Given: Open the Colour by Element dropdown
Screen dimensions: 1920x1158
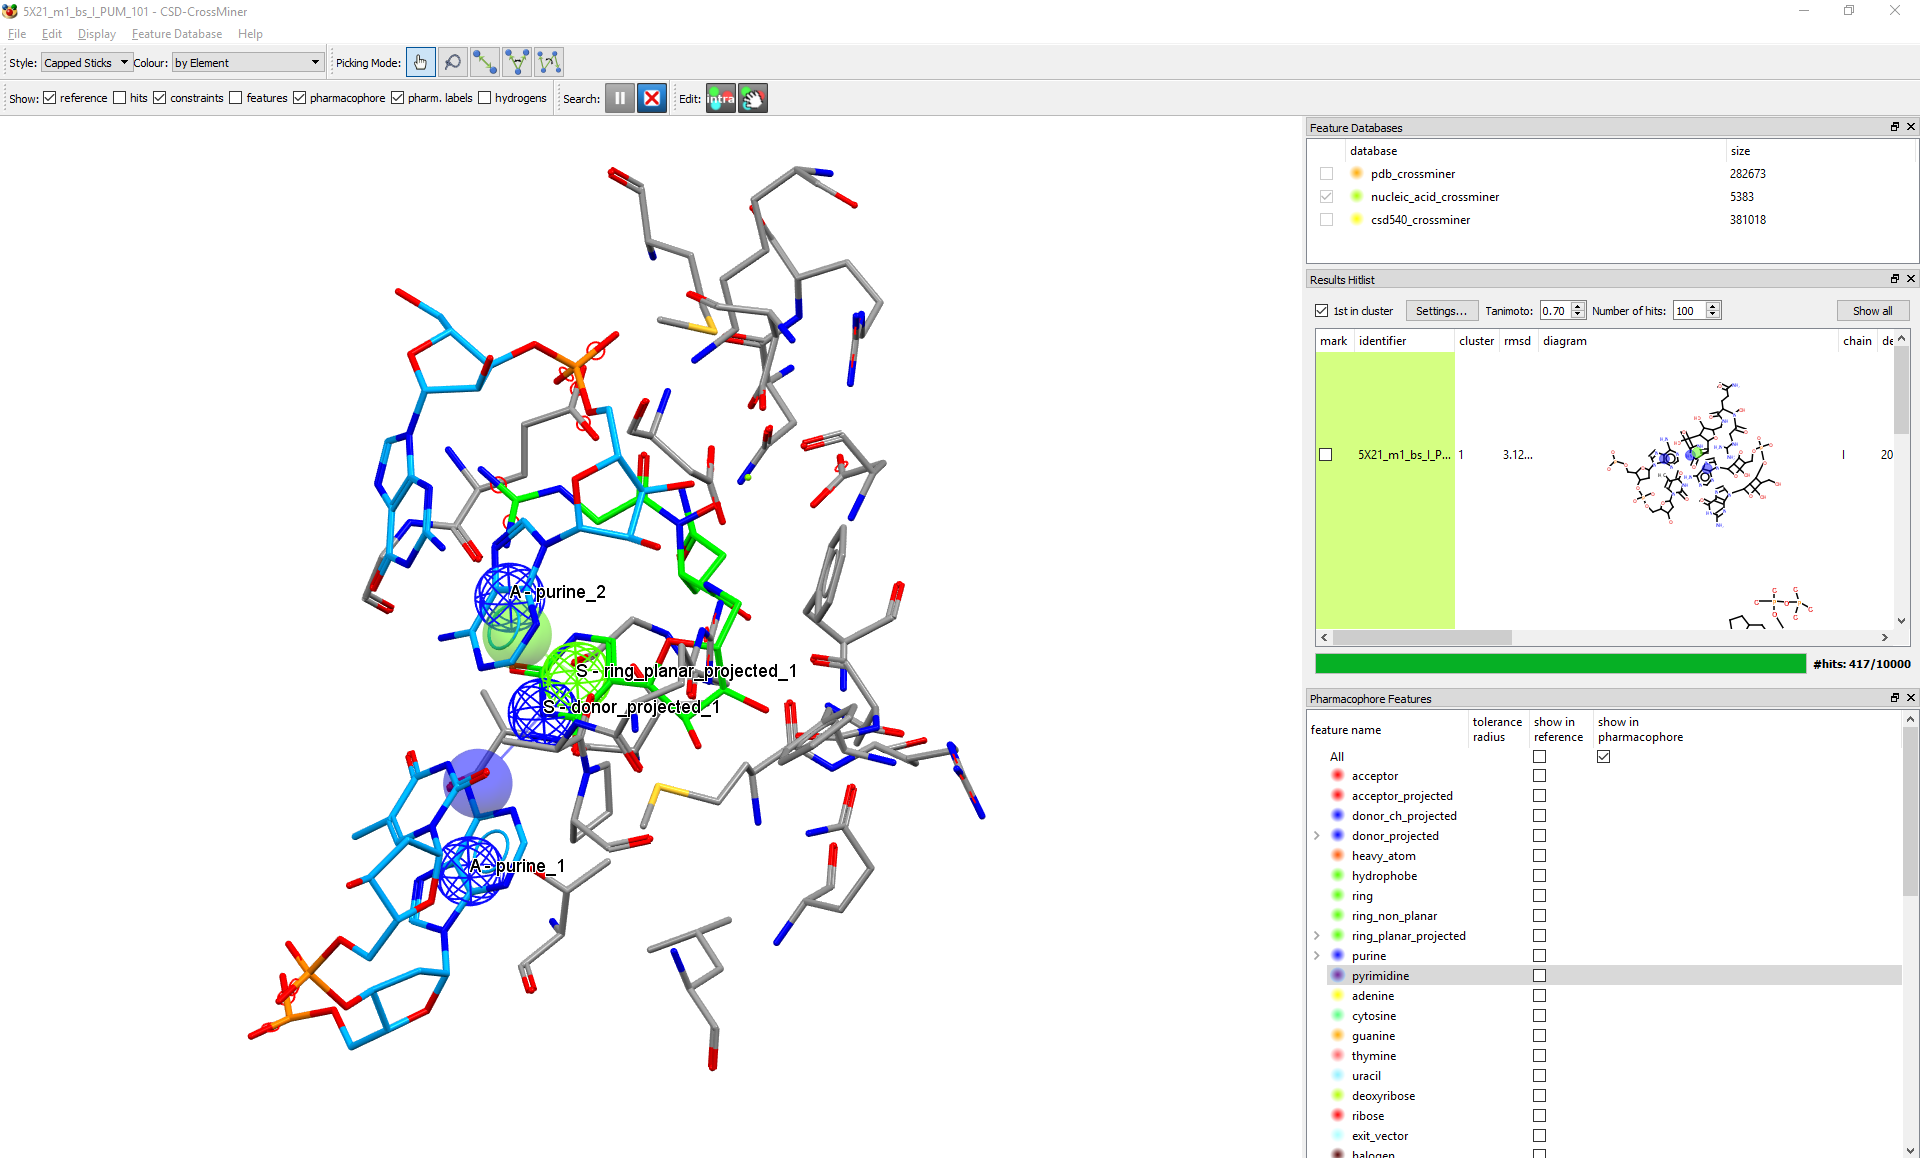Looking at the screenshot, I should [247, 63].
